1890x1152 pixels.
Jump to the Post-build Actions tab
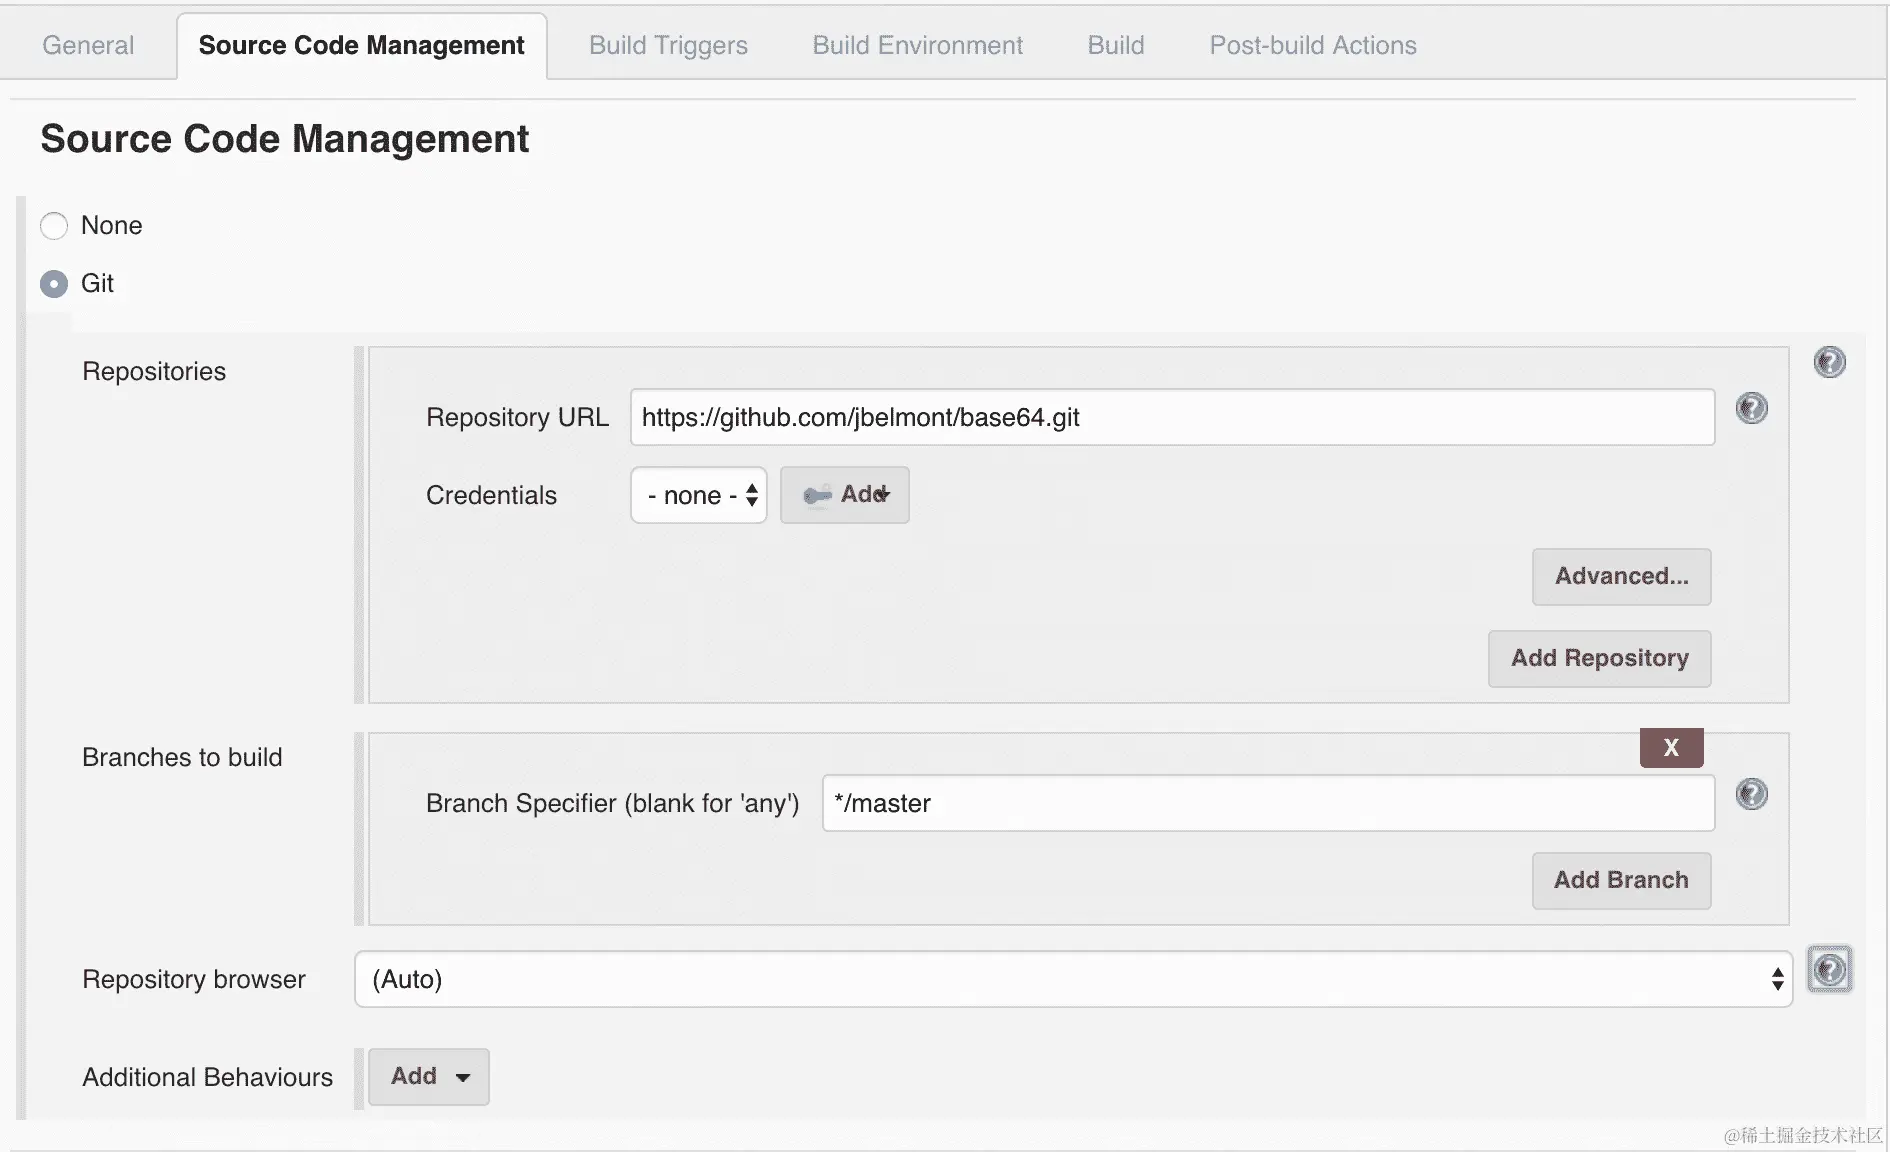(1312, 45)
